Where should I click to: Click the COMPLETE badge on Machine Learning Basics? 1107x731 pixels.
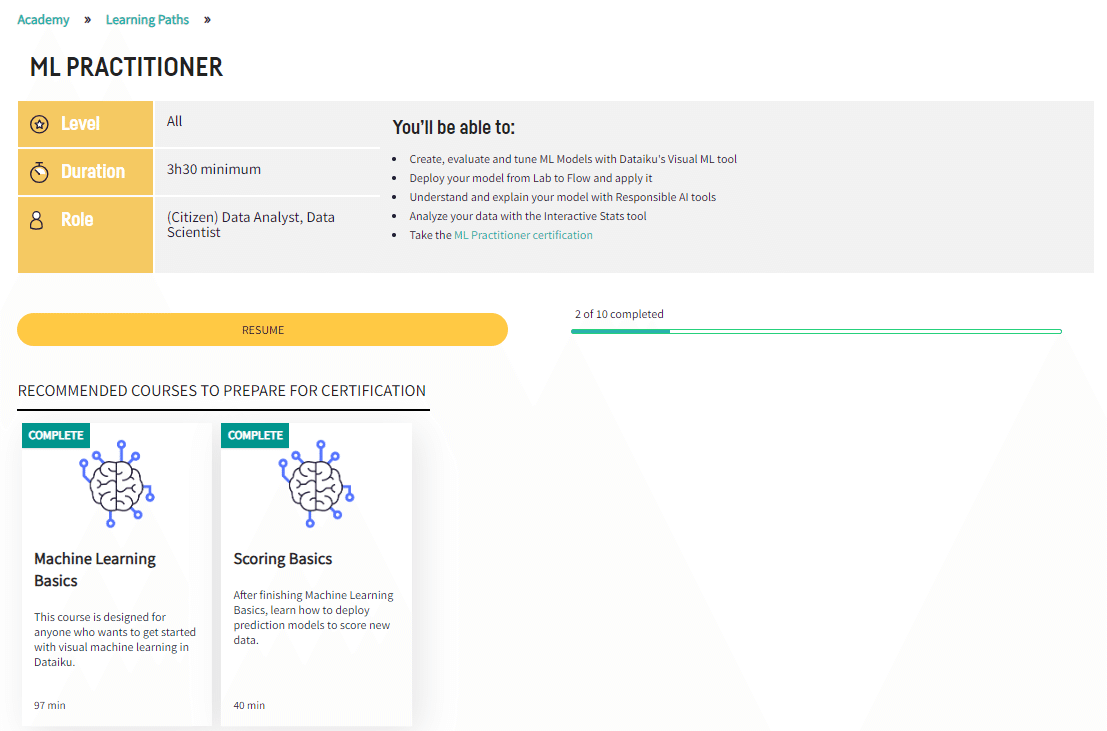tap(55, 435)
